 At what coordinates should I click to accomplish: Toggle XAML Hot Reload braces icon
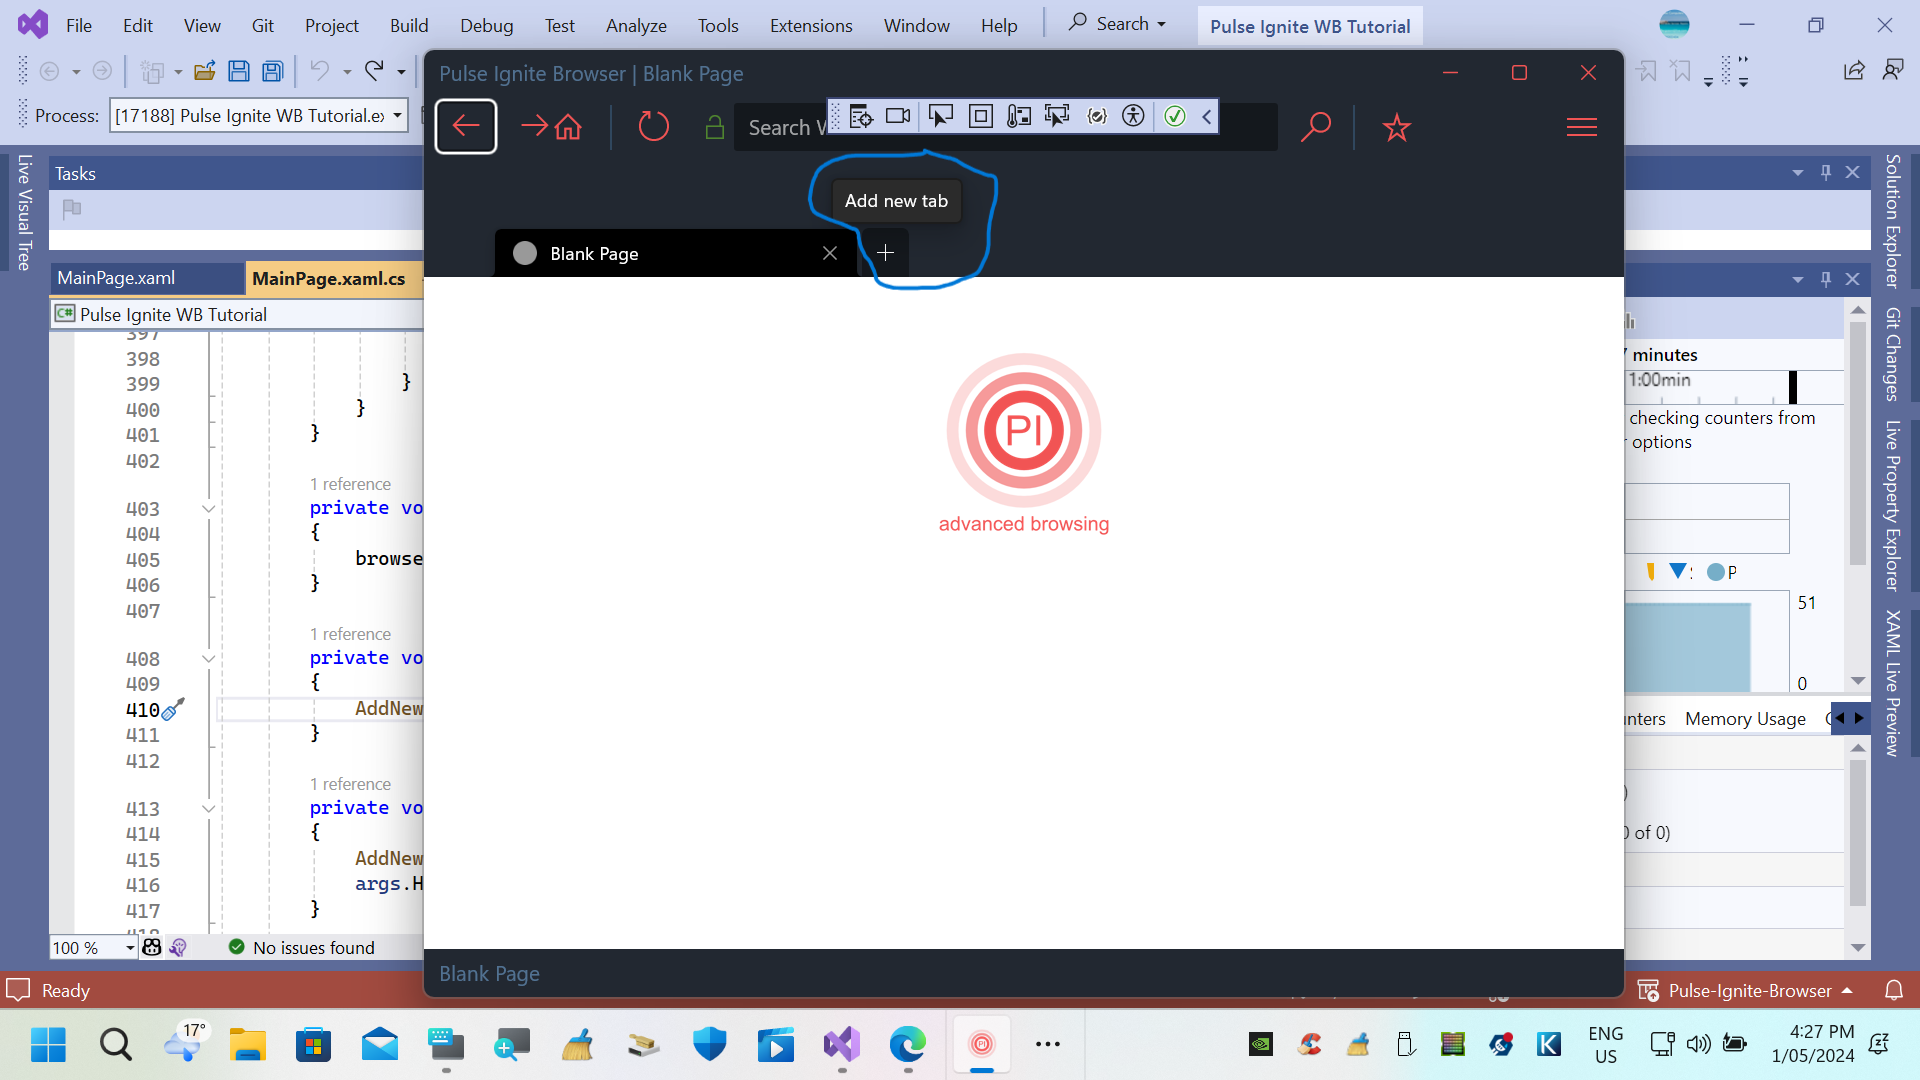1097,117
